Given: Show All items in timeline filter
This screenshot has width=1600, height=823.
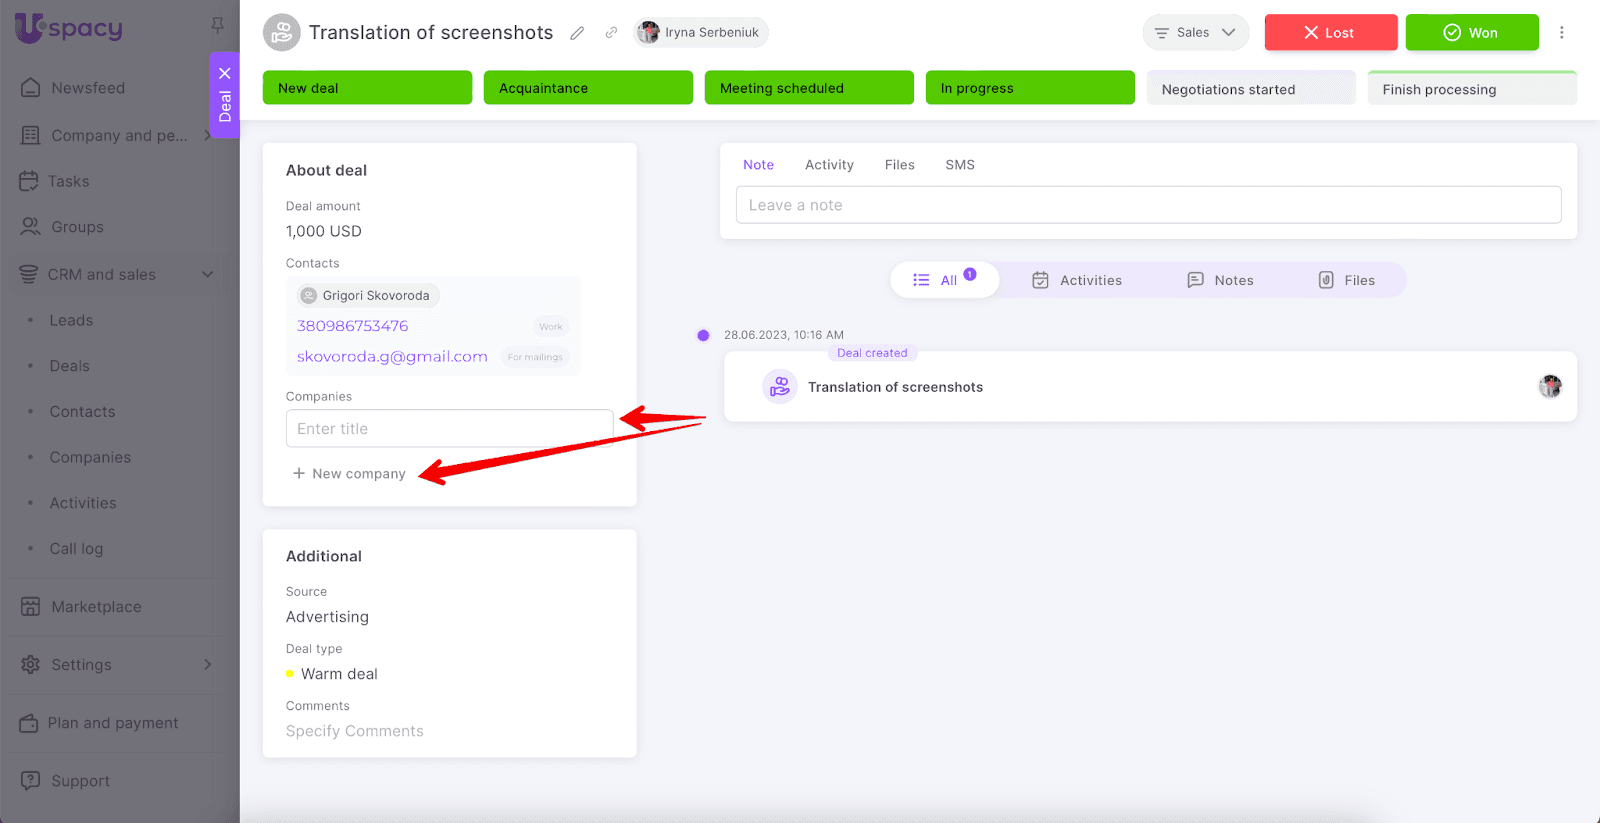Looking at the screenshot, I should tap(944, 280).
